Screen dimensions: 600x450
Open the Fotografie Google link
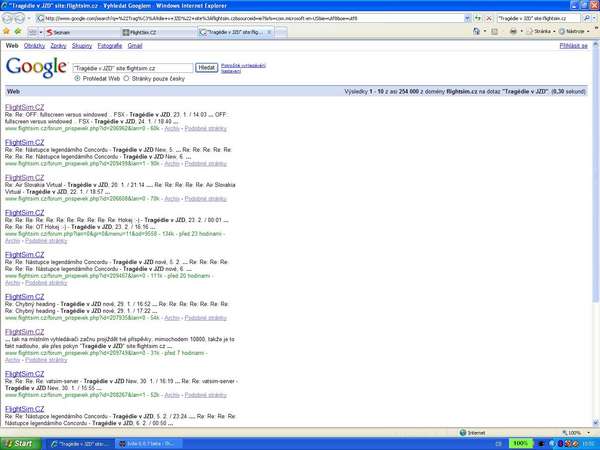pos(110,46)
